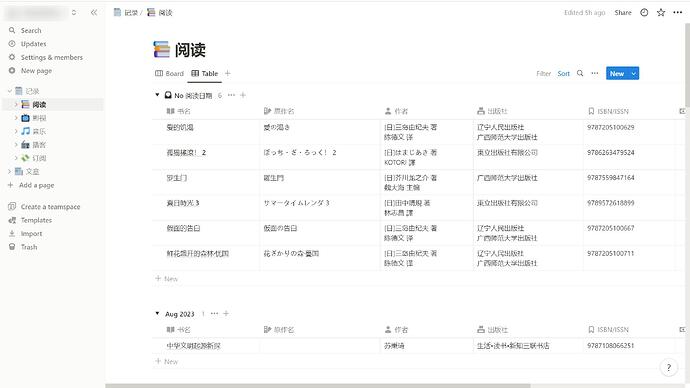Select the Table view tab
This screenshot has width=690, height=388.
pos(205,73)
